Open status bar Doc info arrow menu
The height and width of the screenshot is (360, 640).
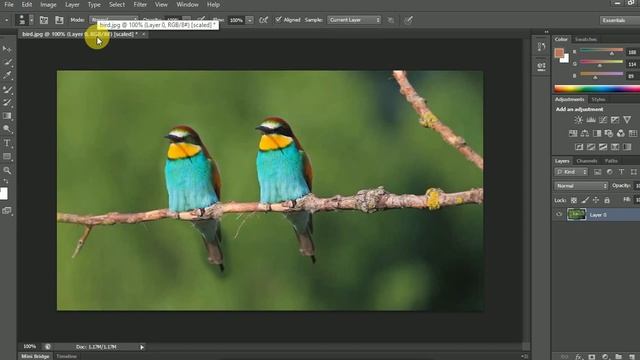tap(142, 347)
